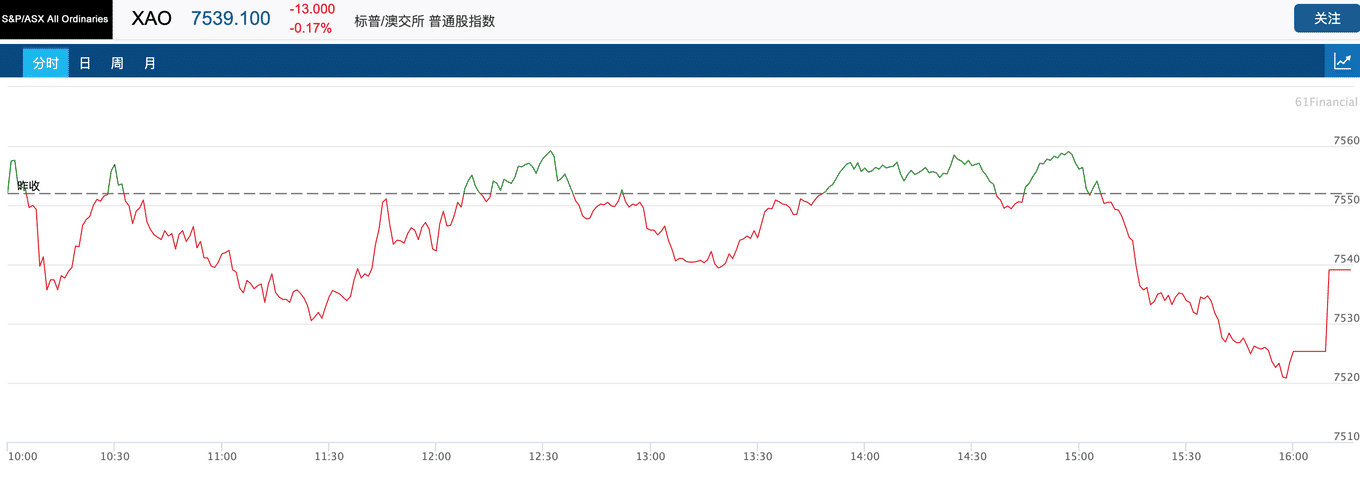This screenshot has width=1360, height=485.
Task: Open the chart indicator icon
Action: click(1342, 62)
